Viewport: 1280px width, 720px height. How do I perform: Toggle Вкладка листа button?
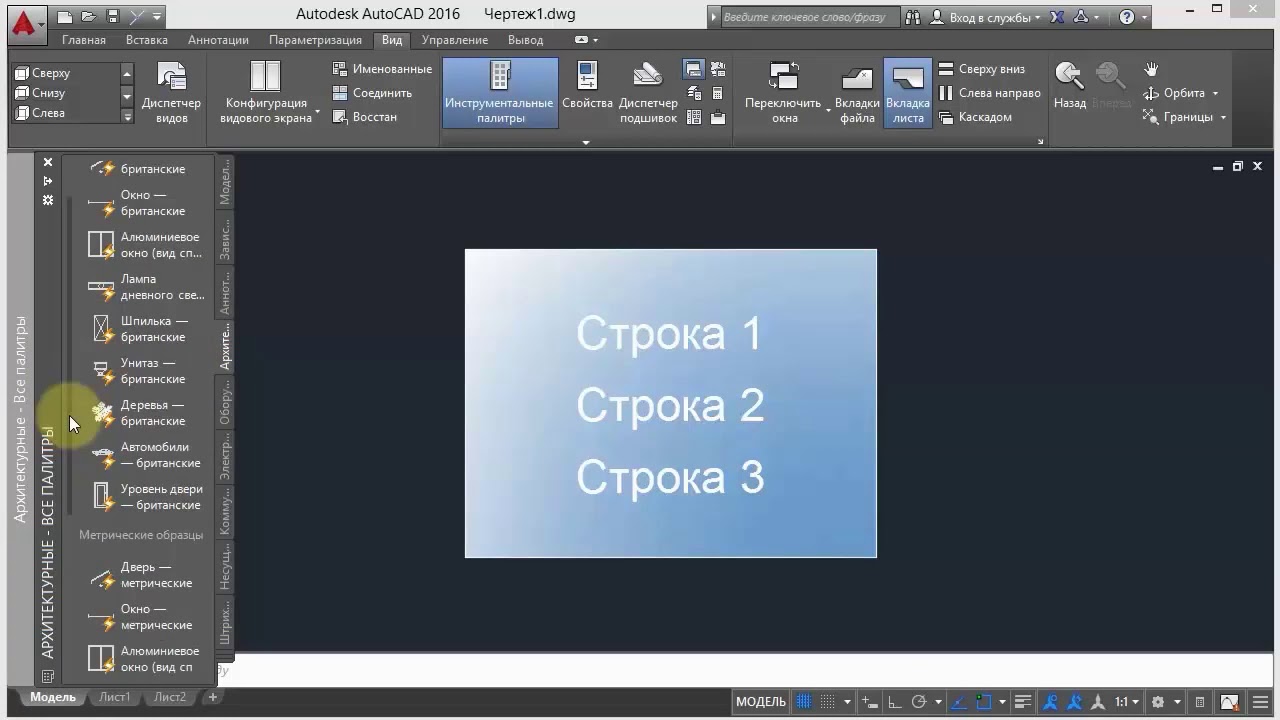pyautogui.click(x=908, y=93)
